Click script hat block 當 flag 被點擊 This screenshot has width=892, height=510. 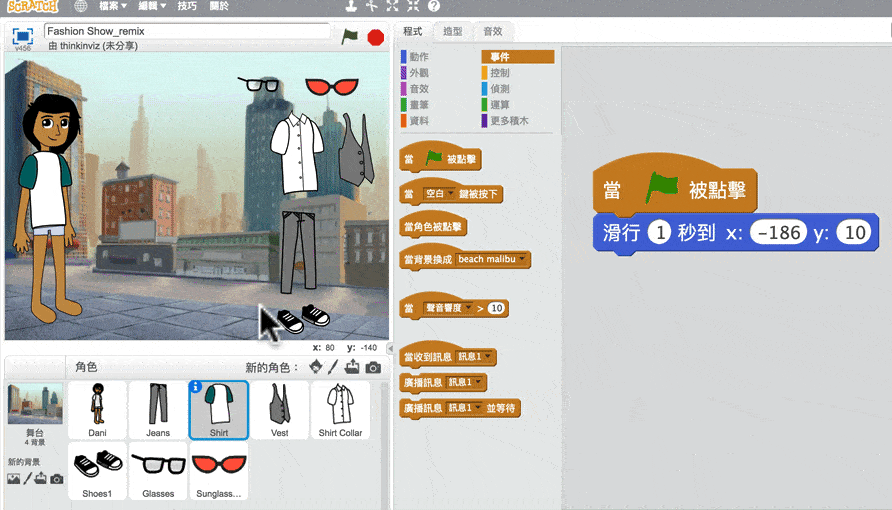pos(675,185)
